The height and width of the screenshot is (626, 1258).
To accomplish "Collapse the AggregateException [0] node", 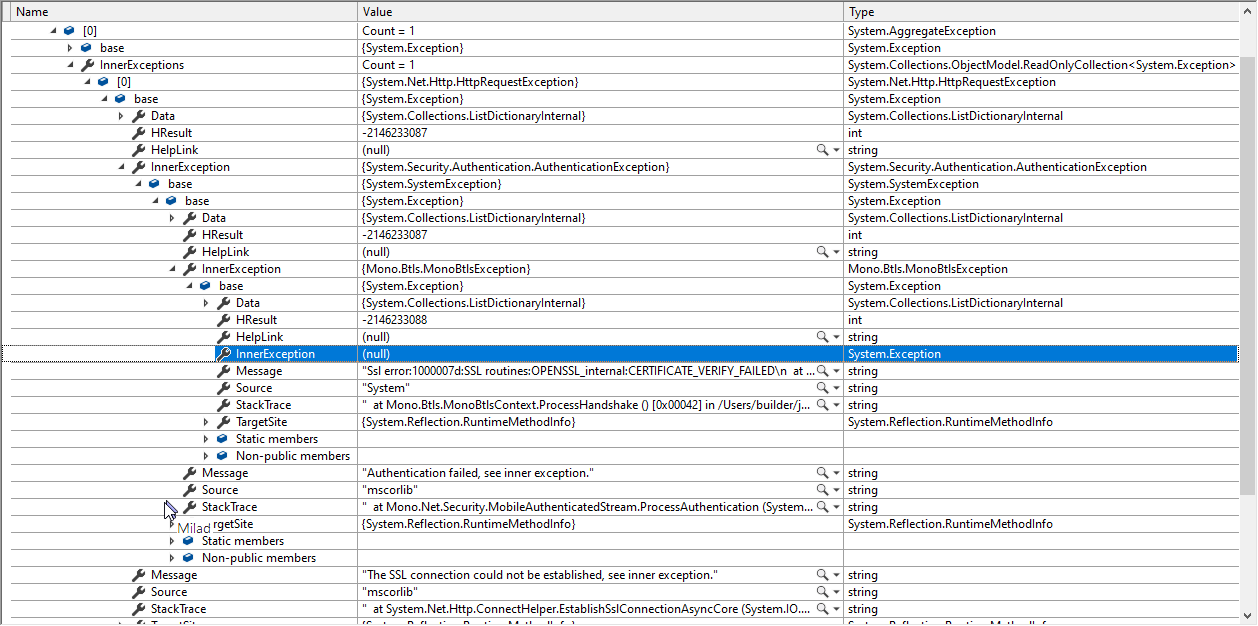I will click(53, 31).
